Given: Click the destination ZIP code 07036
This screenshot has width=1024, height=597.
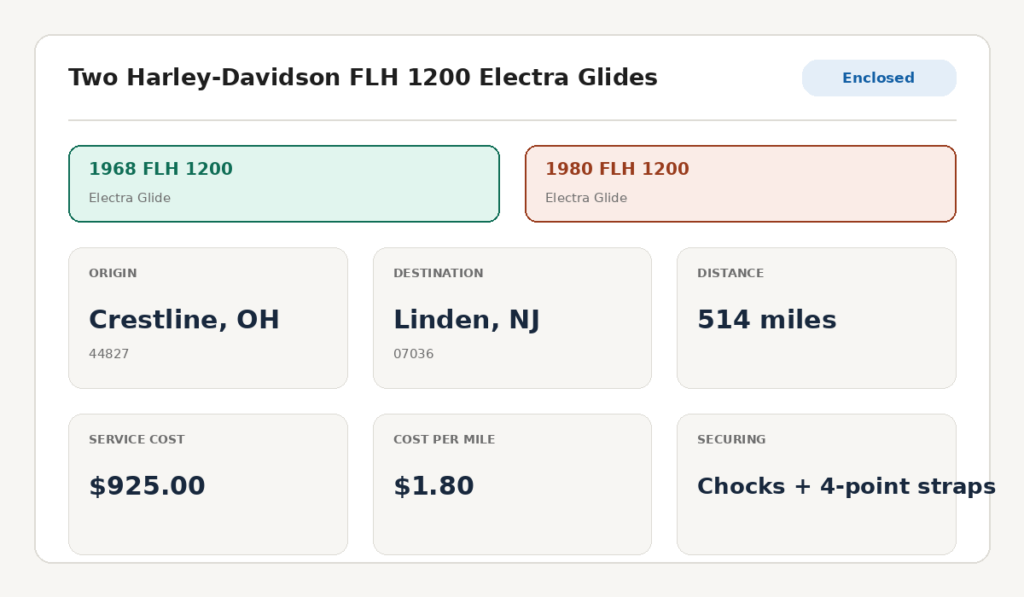Looking at the screenshot, I should click(413, 353).
